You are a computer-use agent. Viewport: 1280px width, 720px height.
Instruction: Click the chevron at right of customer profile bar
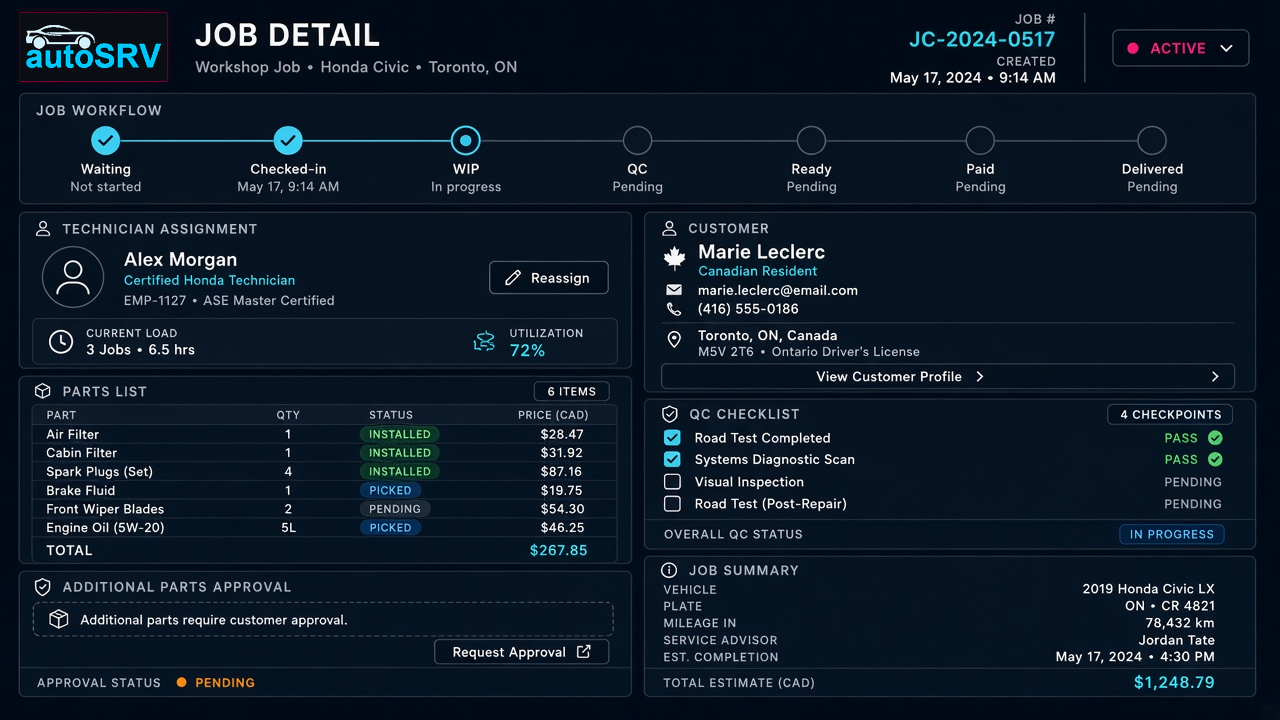[x=1215, y=377]
